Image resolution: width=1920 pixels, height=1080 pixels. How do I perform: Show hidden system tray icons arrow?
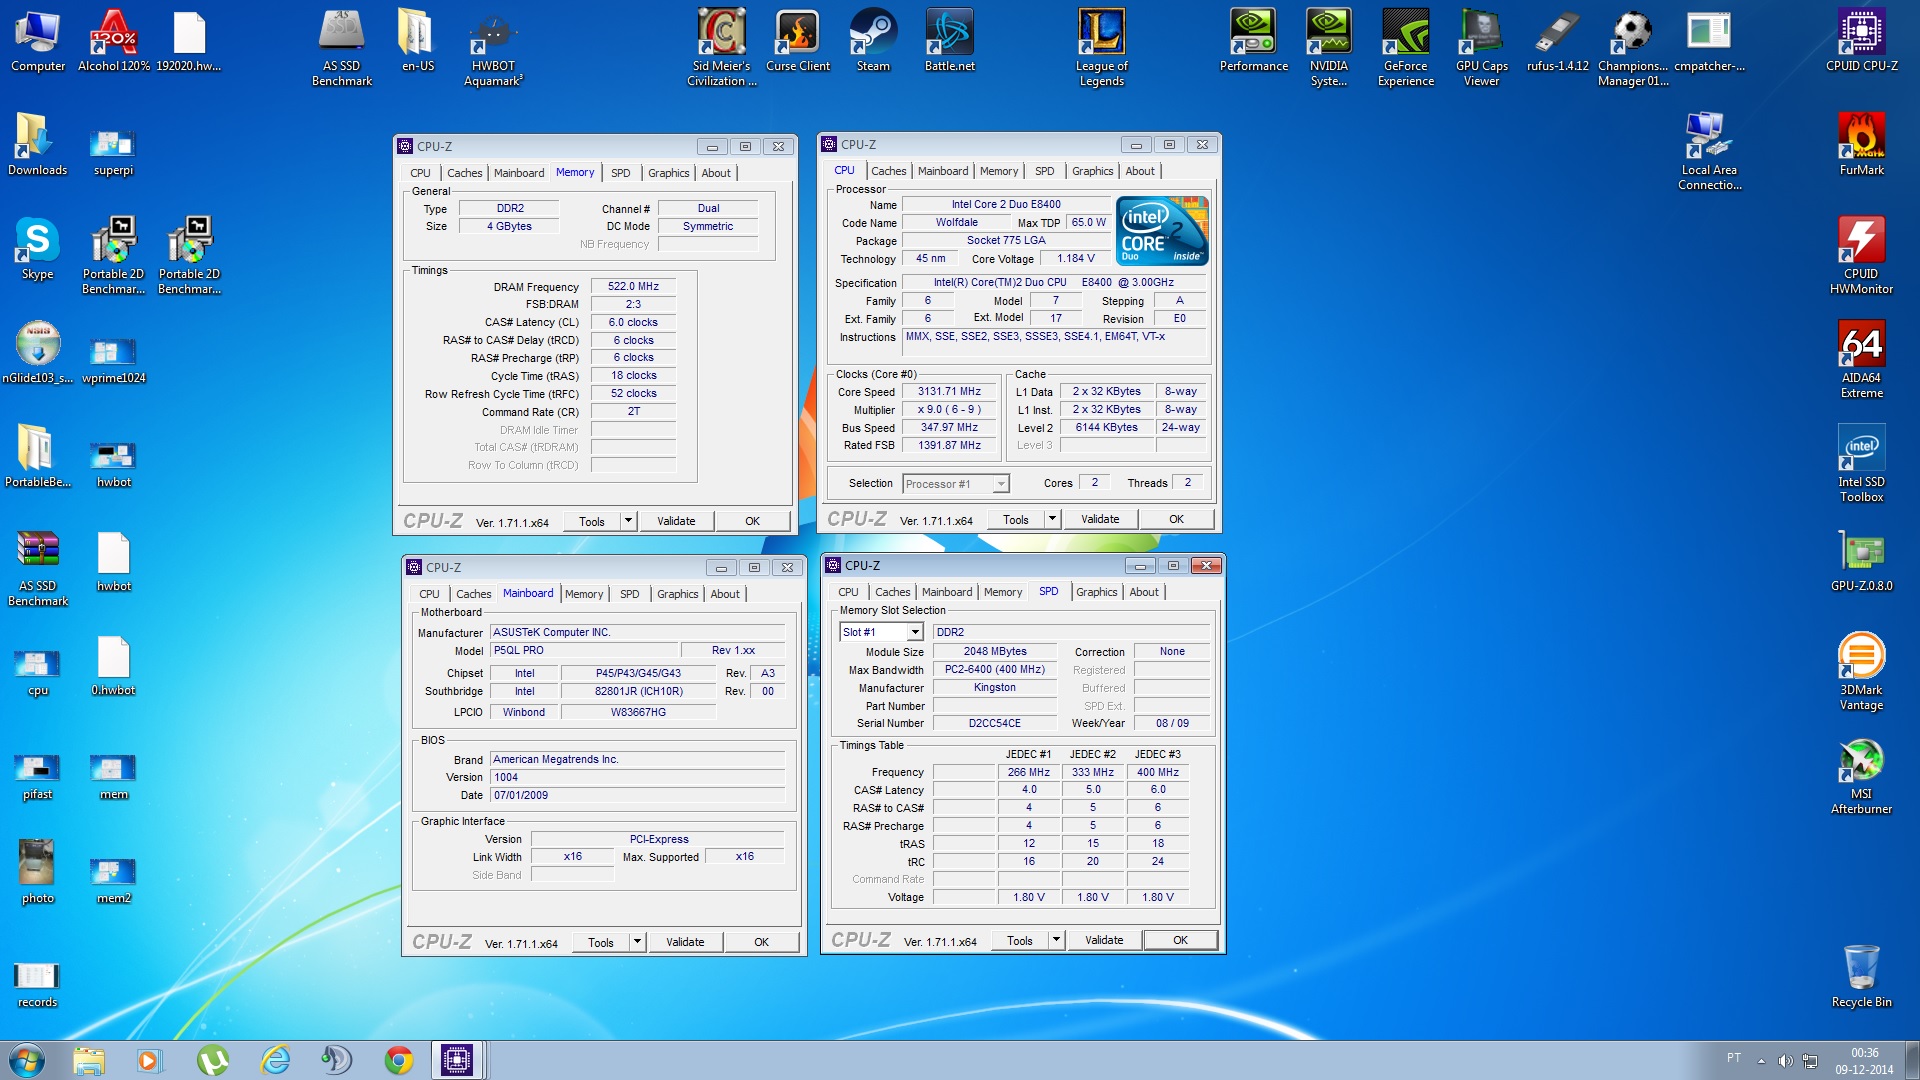click(1760, 1060)
